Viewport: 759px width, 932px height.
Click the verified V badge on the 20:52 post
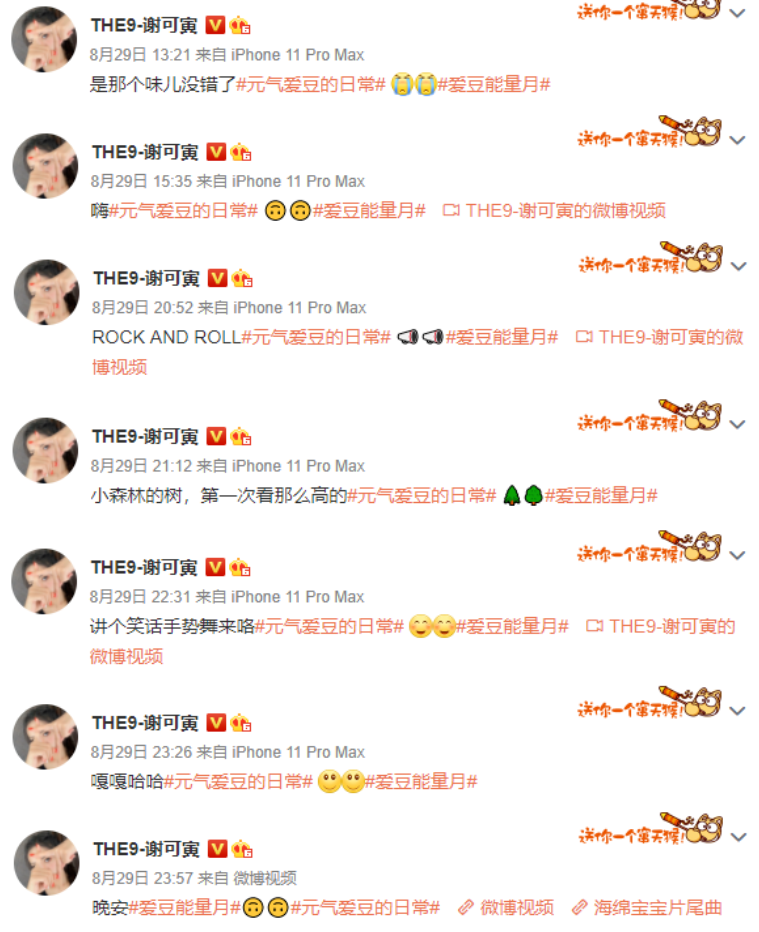click(x=218, y=278)
